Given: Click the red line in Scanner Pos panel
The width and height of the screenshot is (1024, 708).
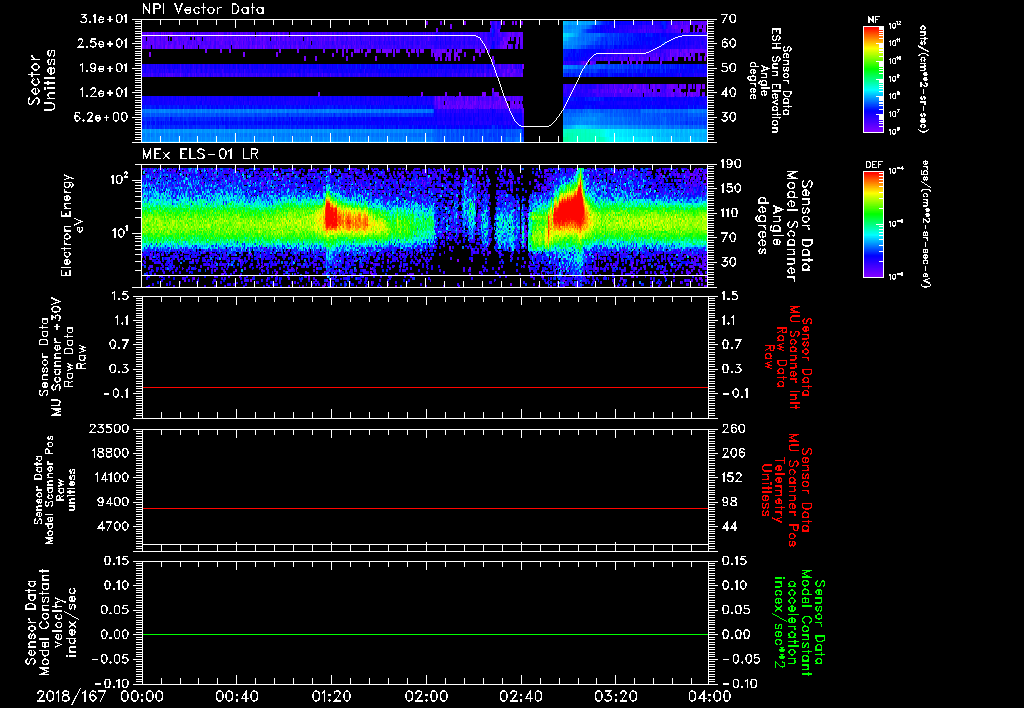Looking at the screenshot, I should click(425, 508).
